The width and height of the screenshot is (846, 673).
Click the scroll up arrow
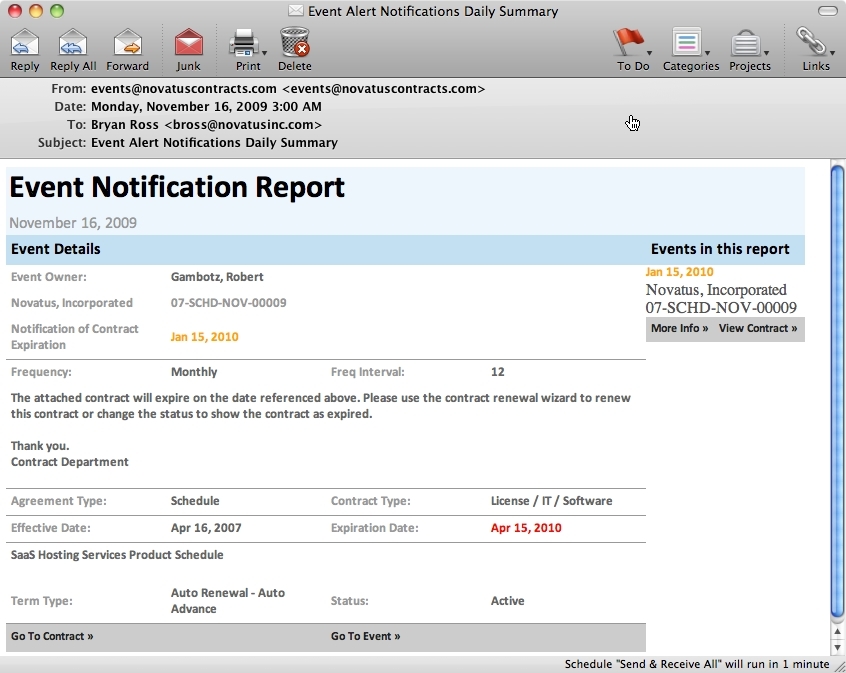837,632
